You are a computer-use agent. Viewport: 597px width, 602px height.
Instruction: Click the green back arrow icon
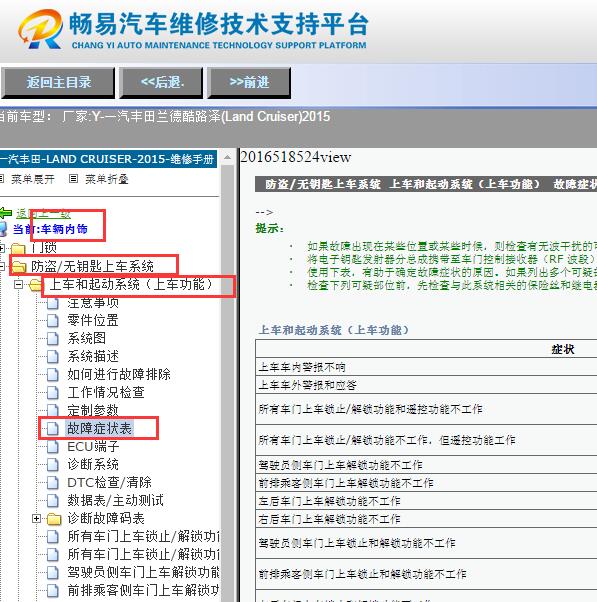[5, 213]
